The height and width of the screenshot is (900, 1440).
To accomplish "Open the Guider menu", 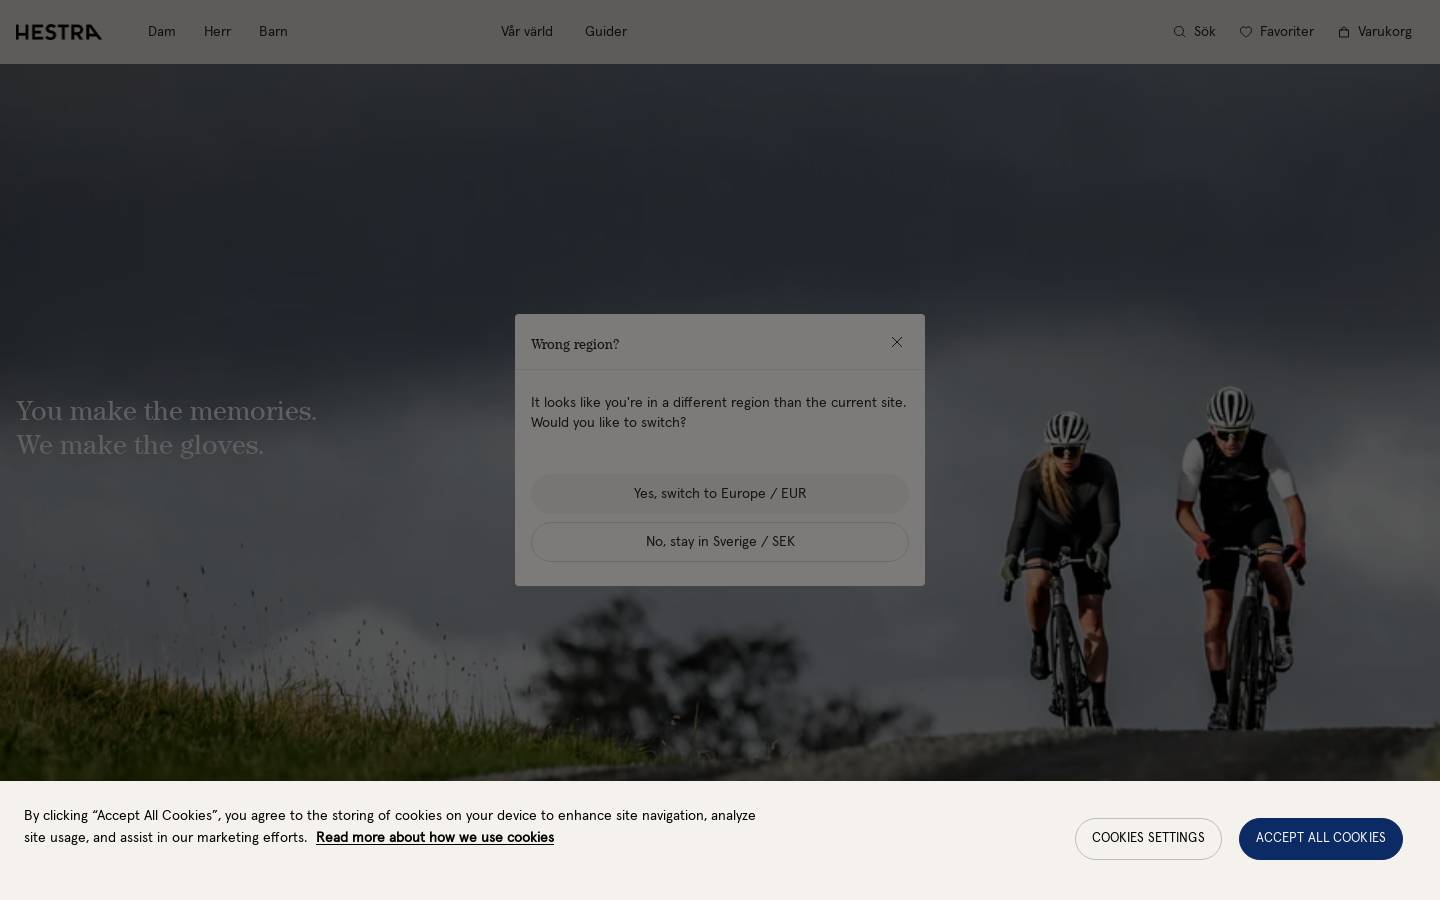I will click(x=606, y=32).
